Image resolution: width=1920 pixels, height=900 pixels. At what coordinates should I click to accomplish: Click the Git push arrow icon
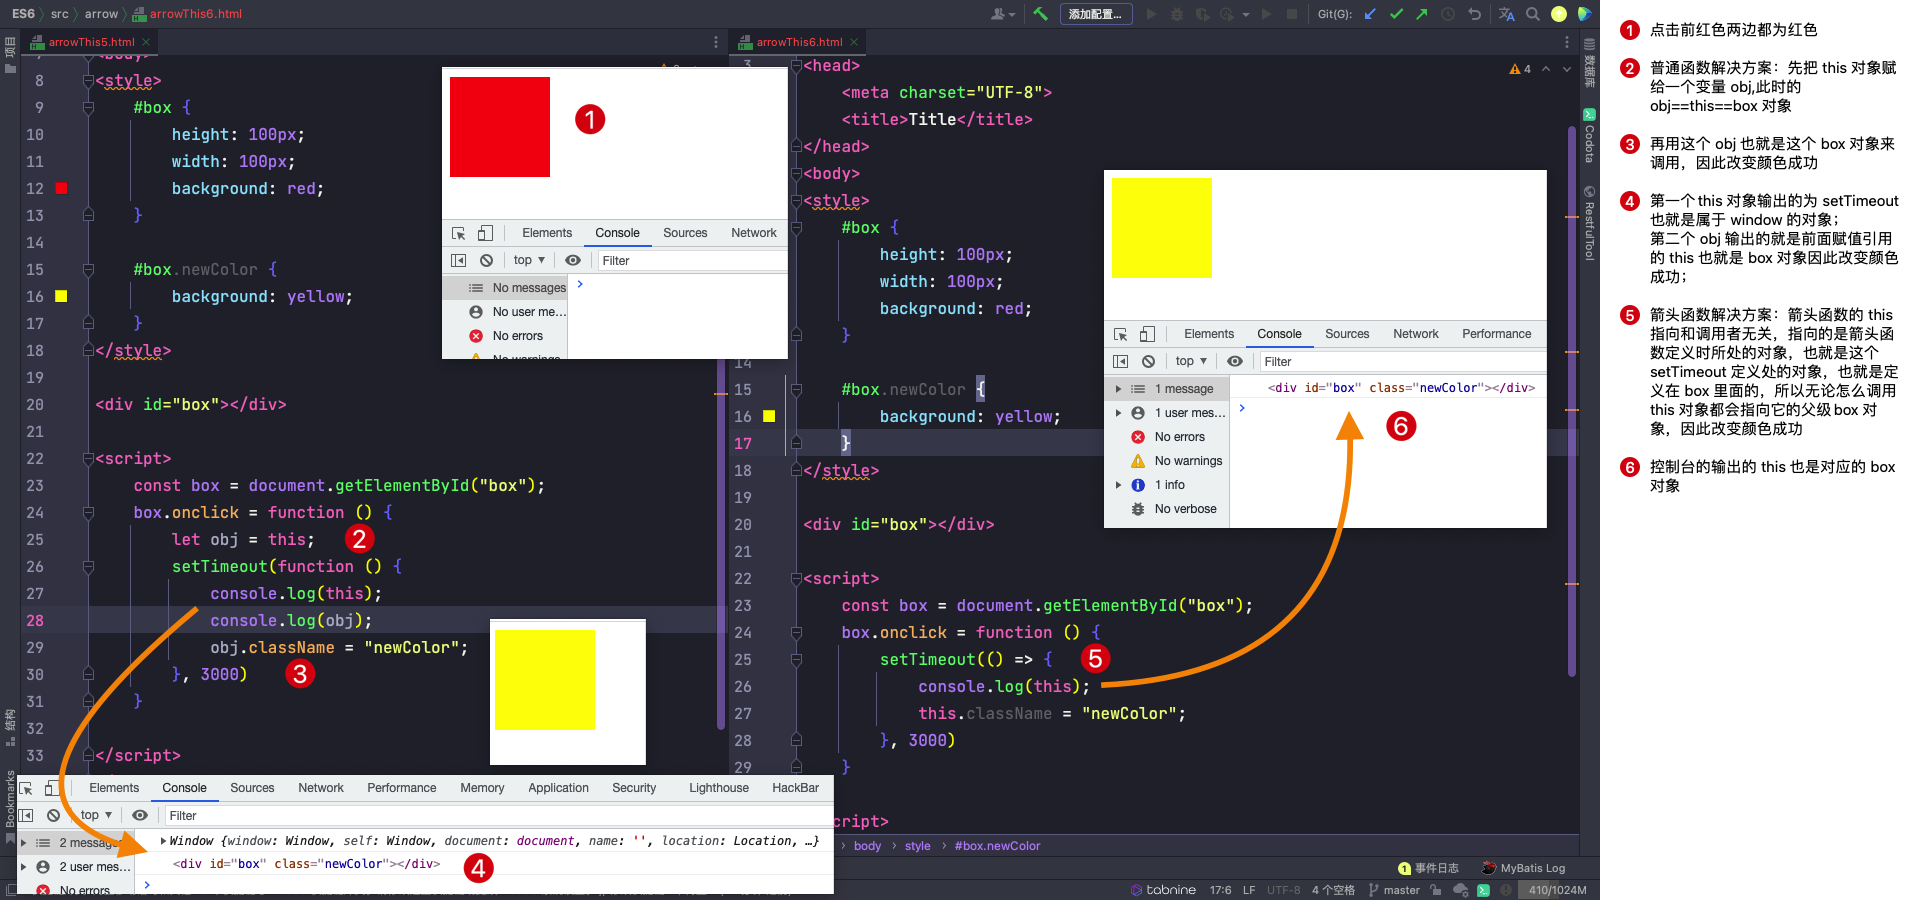point(1421,14)
